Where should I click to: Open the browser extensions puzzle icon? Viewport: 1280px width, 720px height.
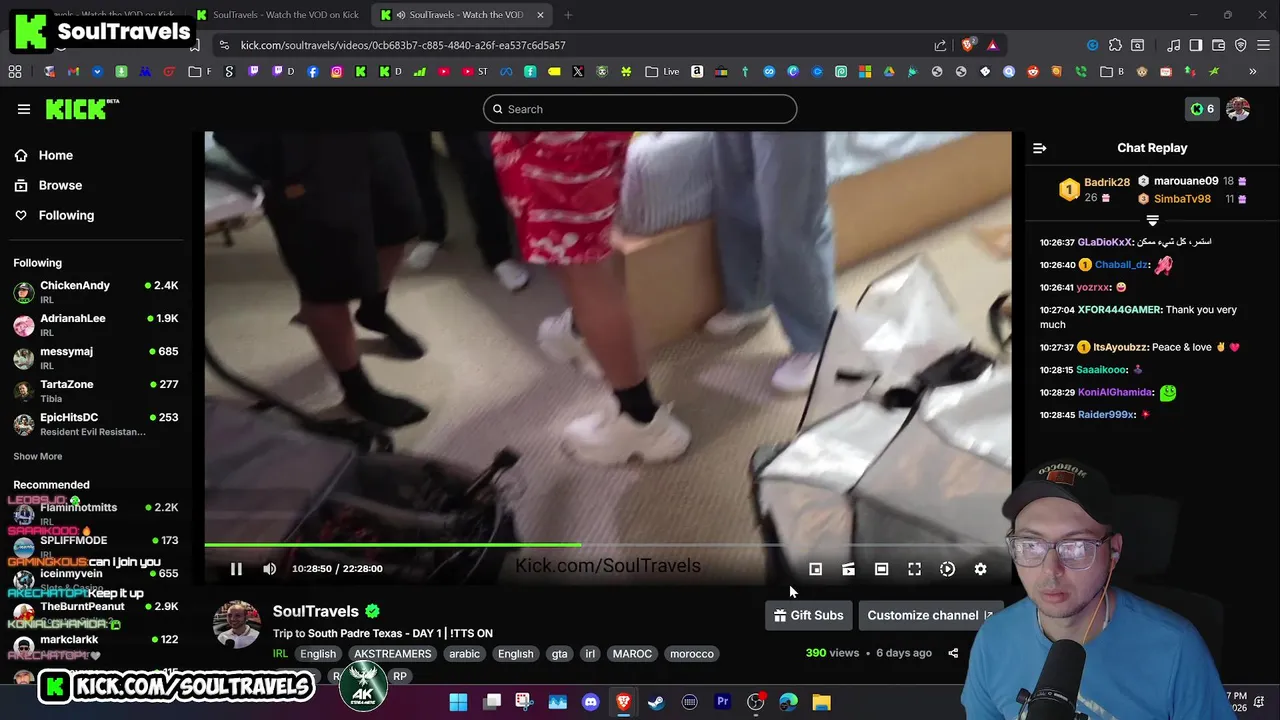click(x=1115, y=45)
